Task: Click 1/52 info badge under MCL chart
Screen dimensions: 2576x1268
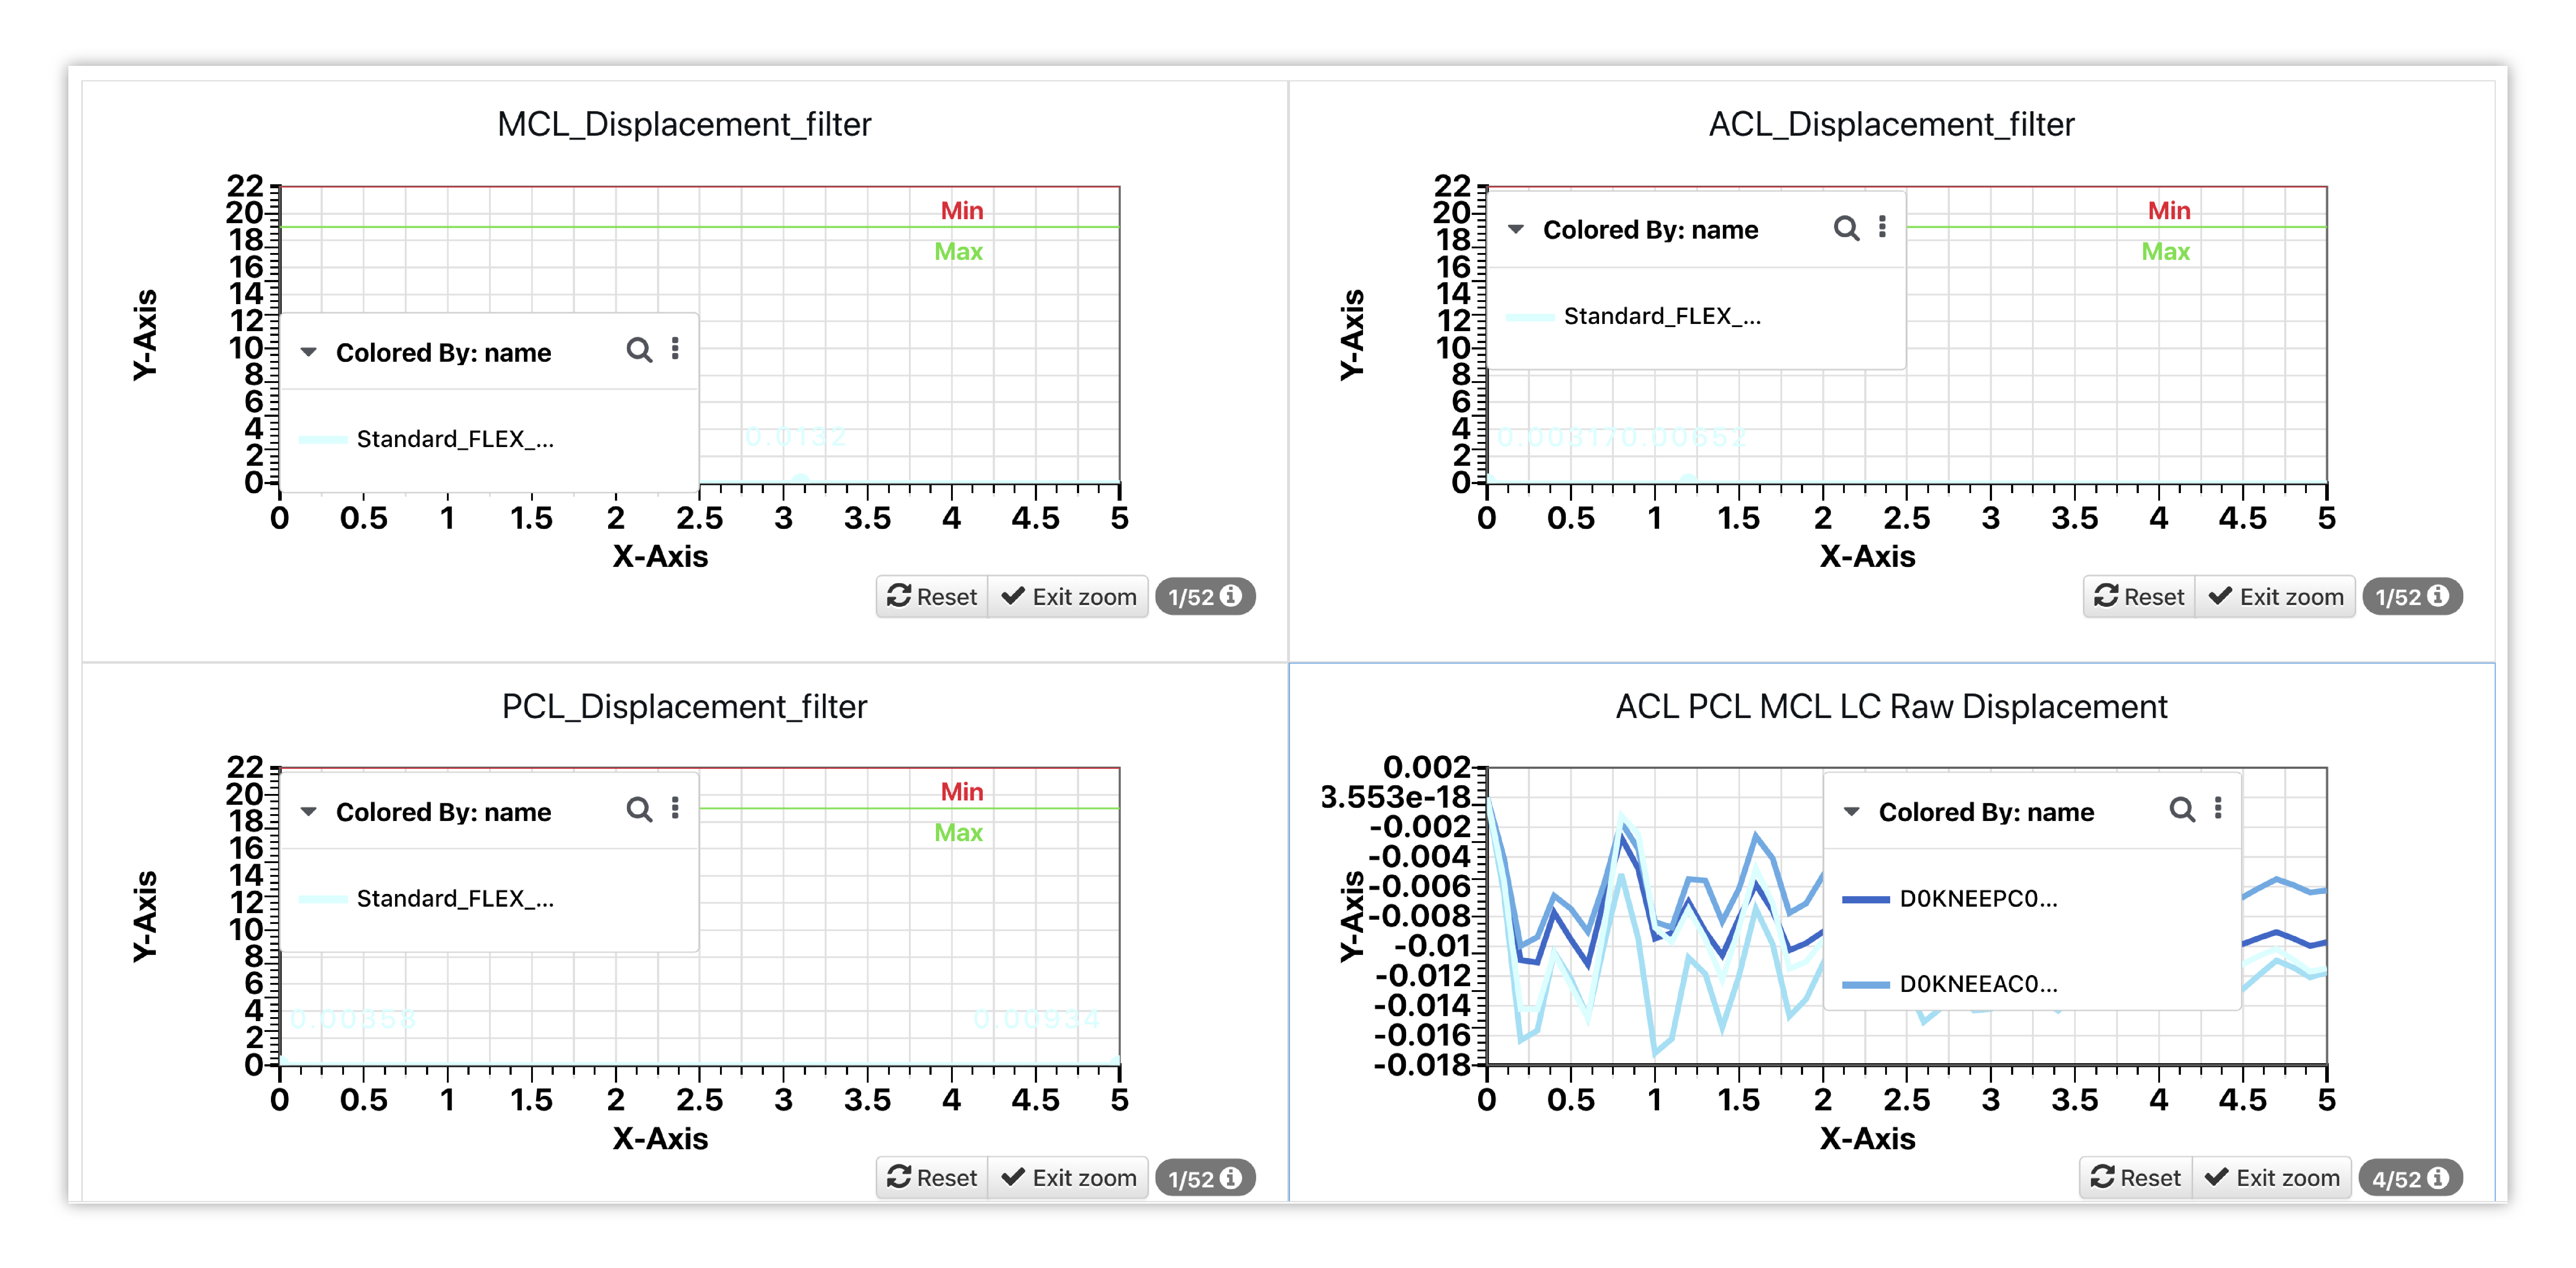Action: pos(1205,597)
